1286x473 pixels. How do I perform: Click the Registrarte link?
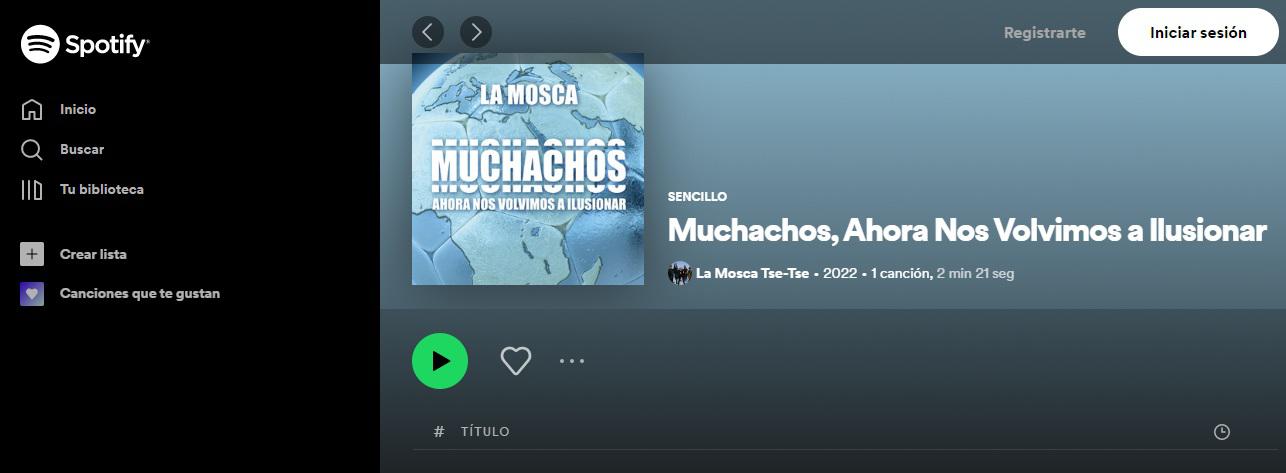[1044, 33]
